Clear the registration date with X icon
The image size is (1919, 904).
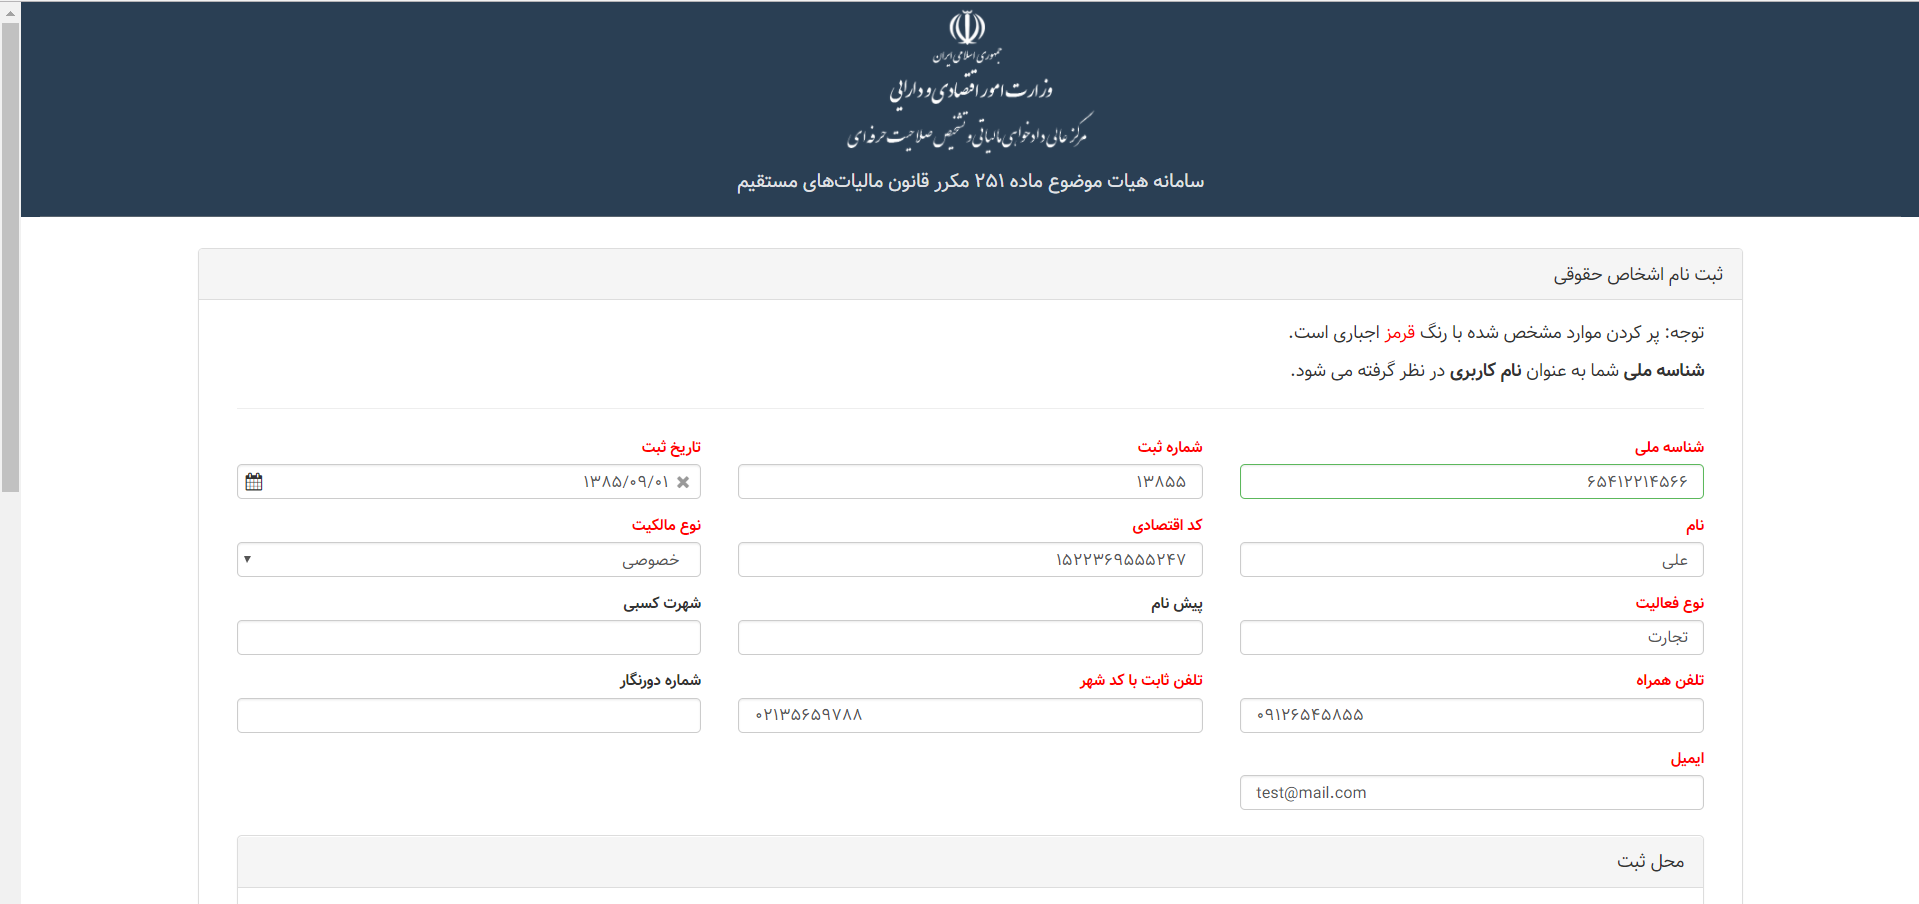683,482
